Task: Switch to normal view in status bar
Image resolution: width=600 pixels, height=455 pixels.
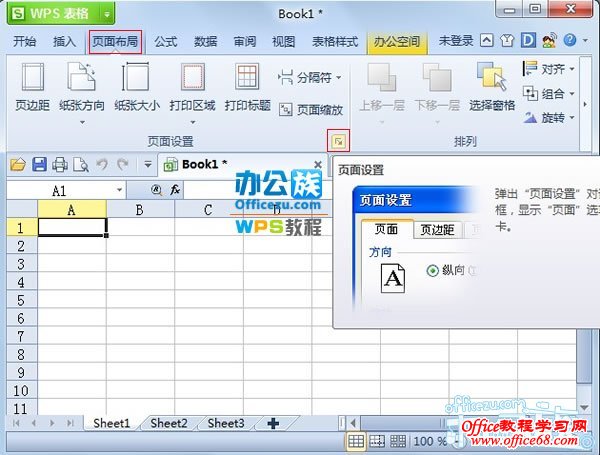Action: pyautogui.click(x=356, y=441)
